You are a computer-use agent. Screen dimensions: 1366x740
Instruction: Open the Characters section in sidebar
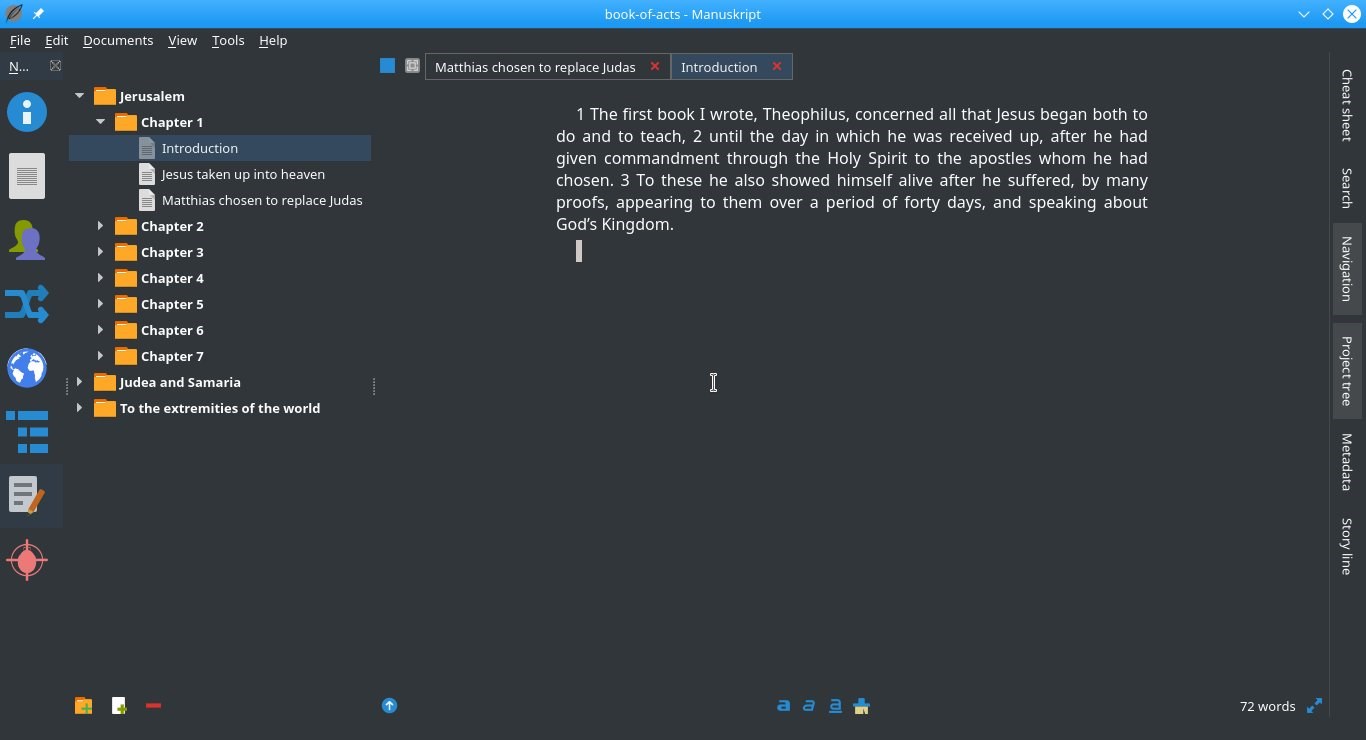(27, 240)
